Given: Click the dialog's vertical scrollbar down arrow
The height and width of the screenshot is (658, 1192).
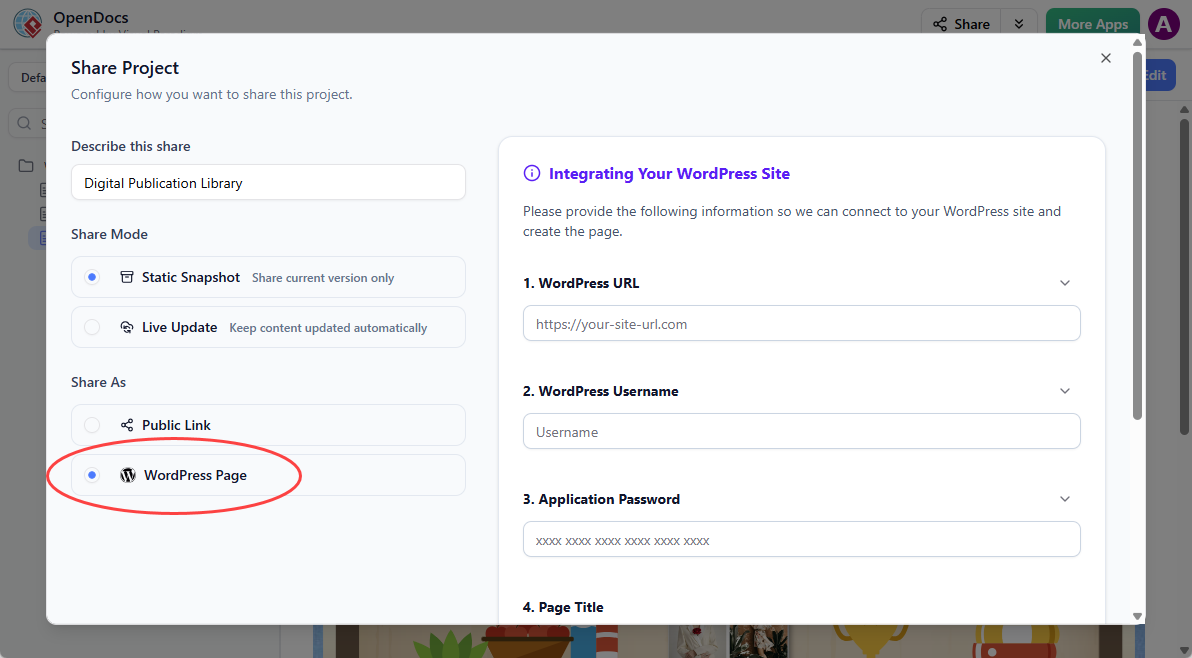Looking at the screenshot, I should (x=1137, y=616).
